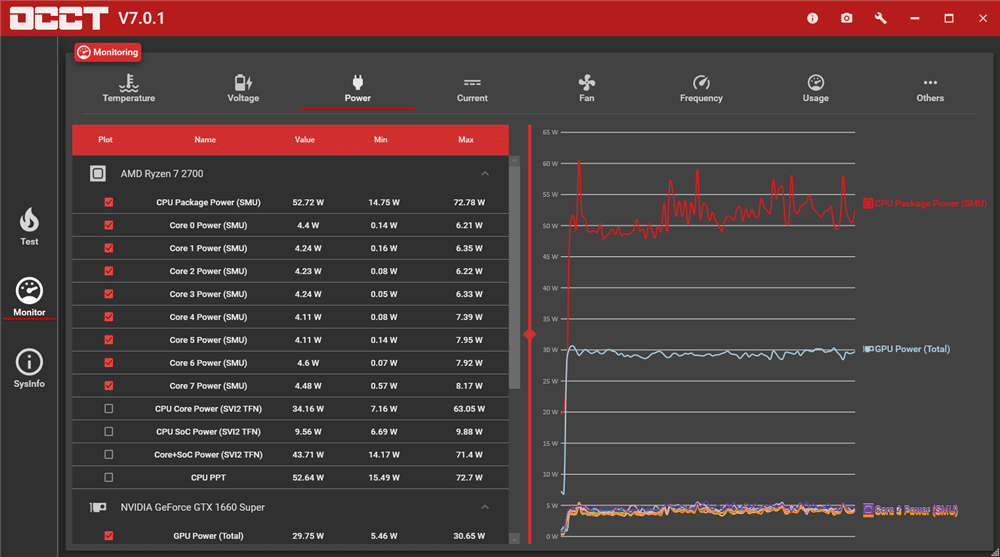
Task: Click the AMD Ryzen 7 2700 group label
Action: (x=162, y=174)
